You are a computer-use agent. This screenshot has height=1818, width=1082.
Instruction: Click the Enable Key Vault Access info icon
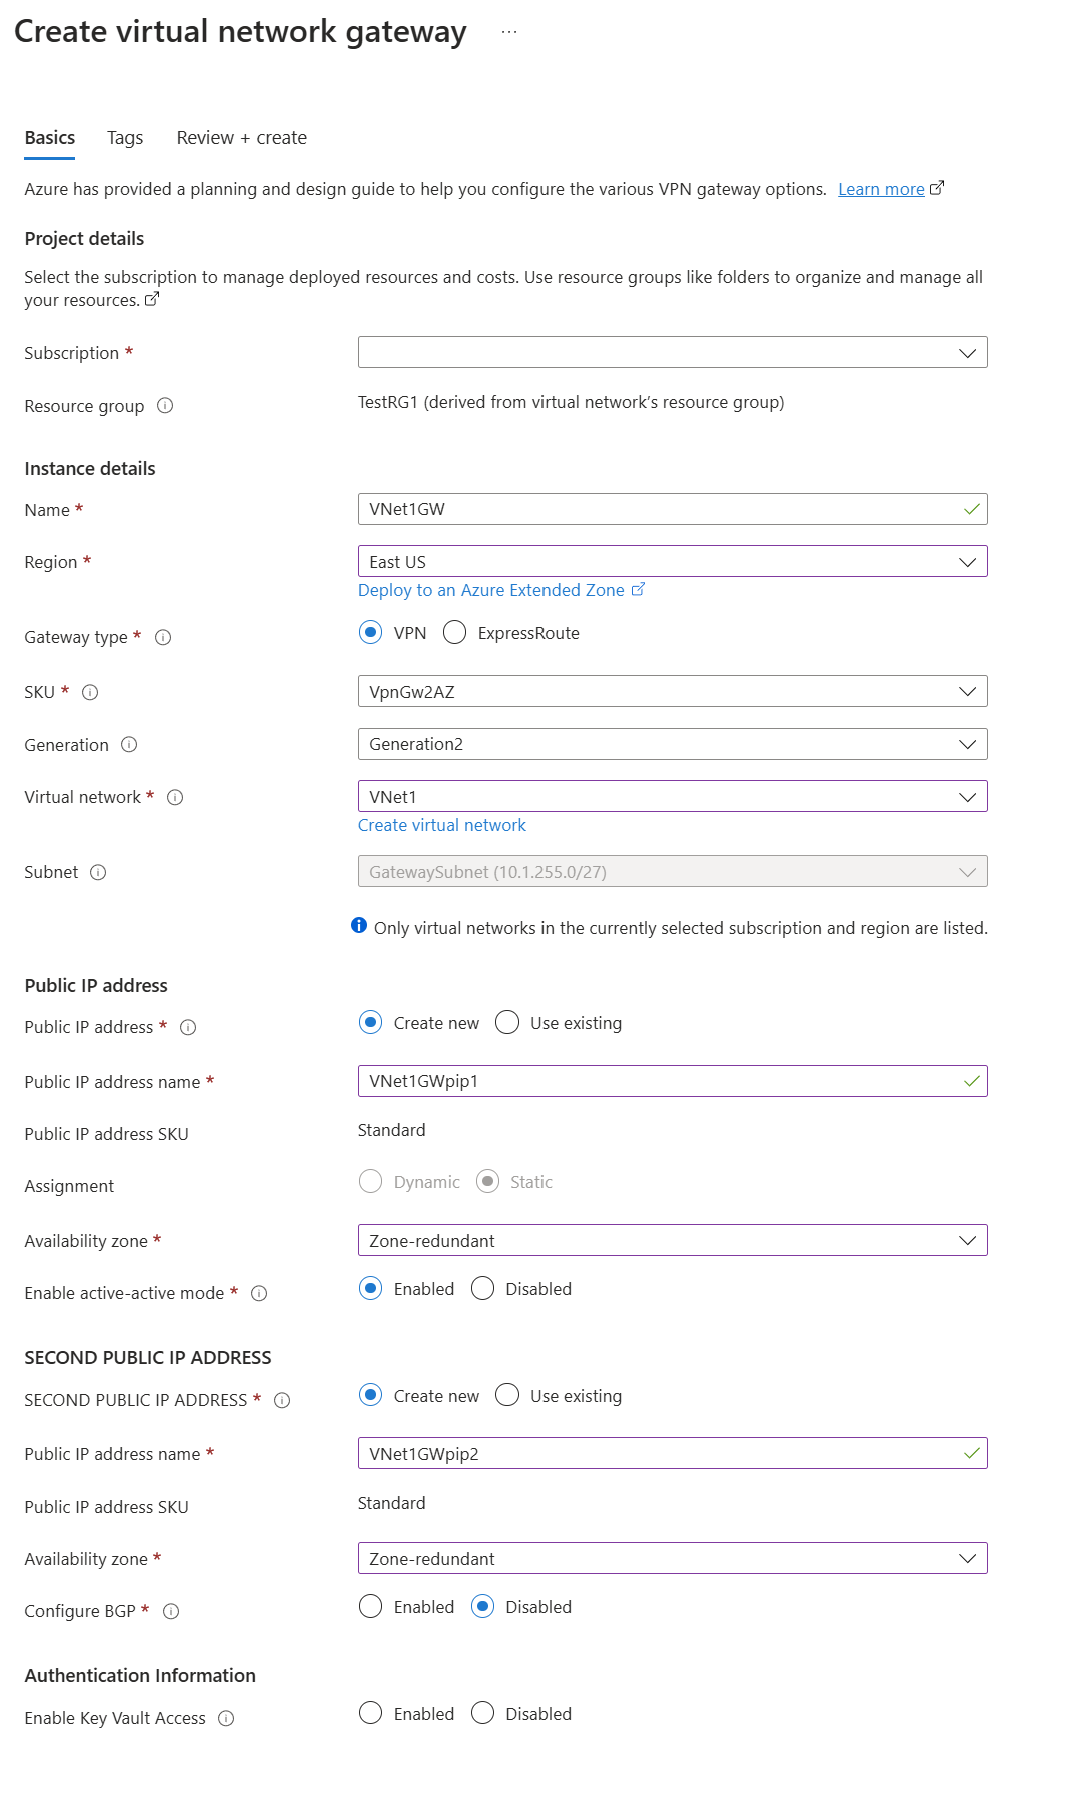[x=226, y=1719]
